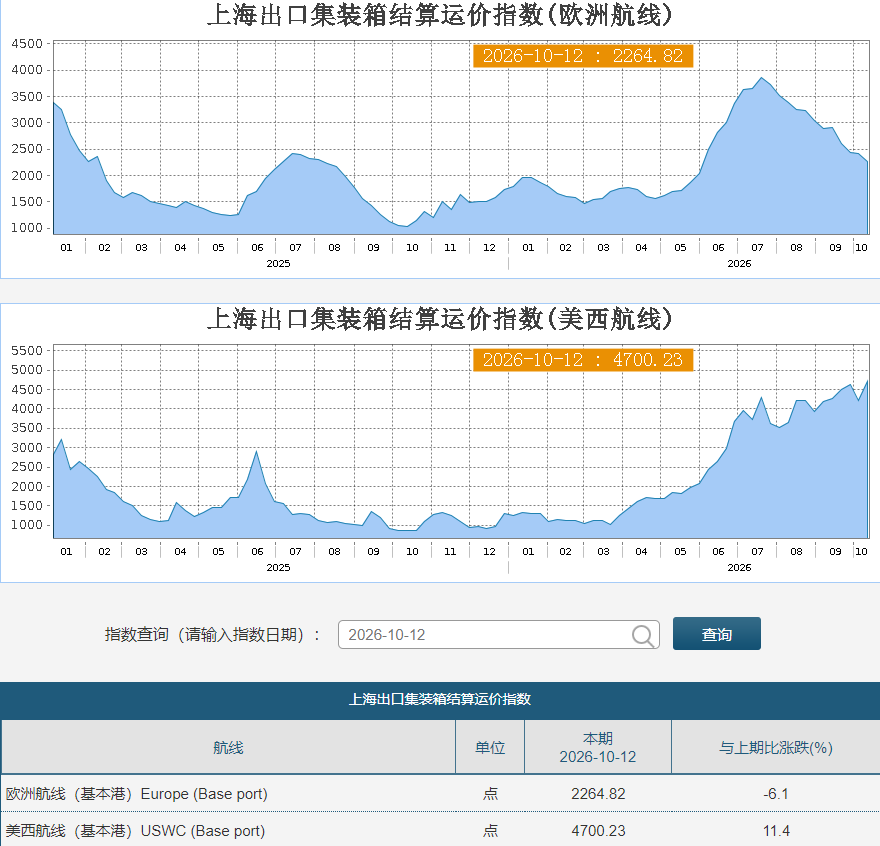Focus the index date input field
880x846 pixels.
[498, 634]
